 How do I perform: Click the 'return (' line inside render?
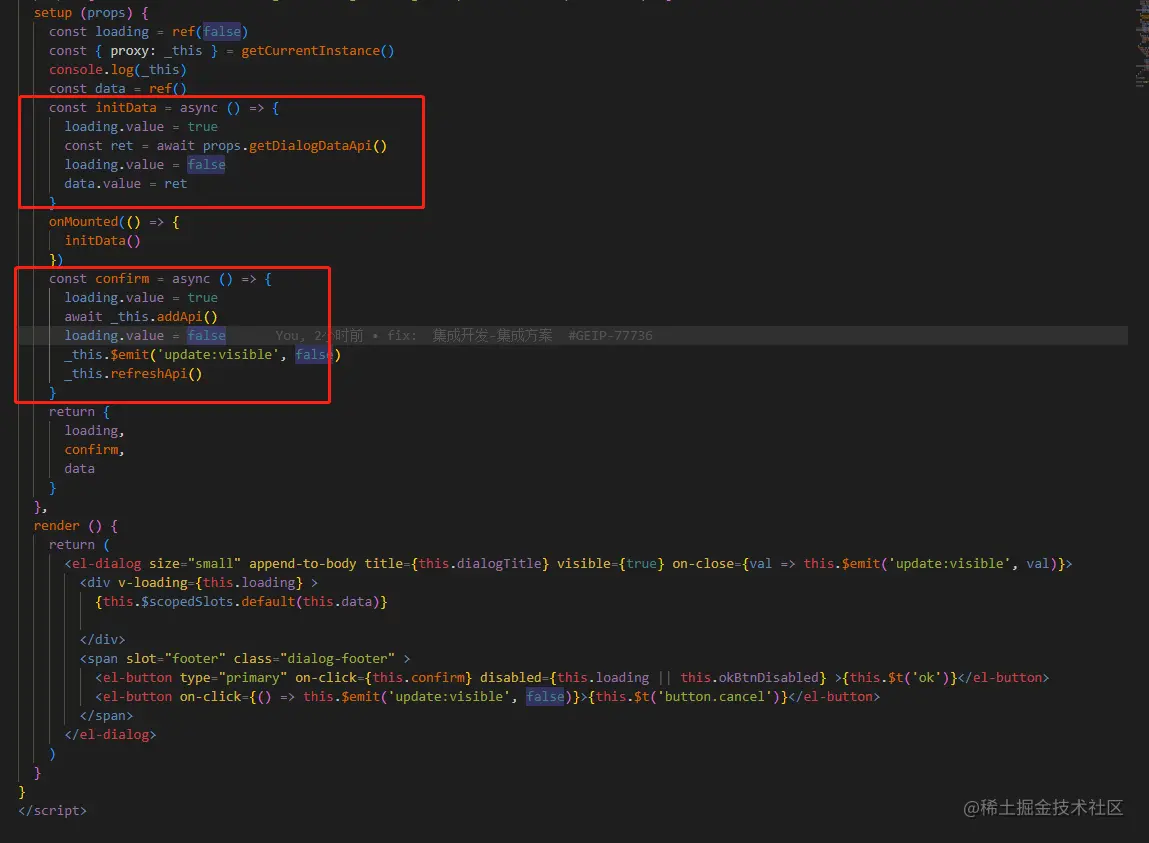point(79,545)
